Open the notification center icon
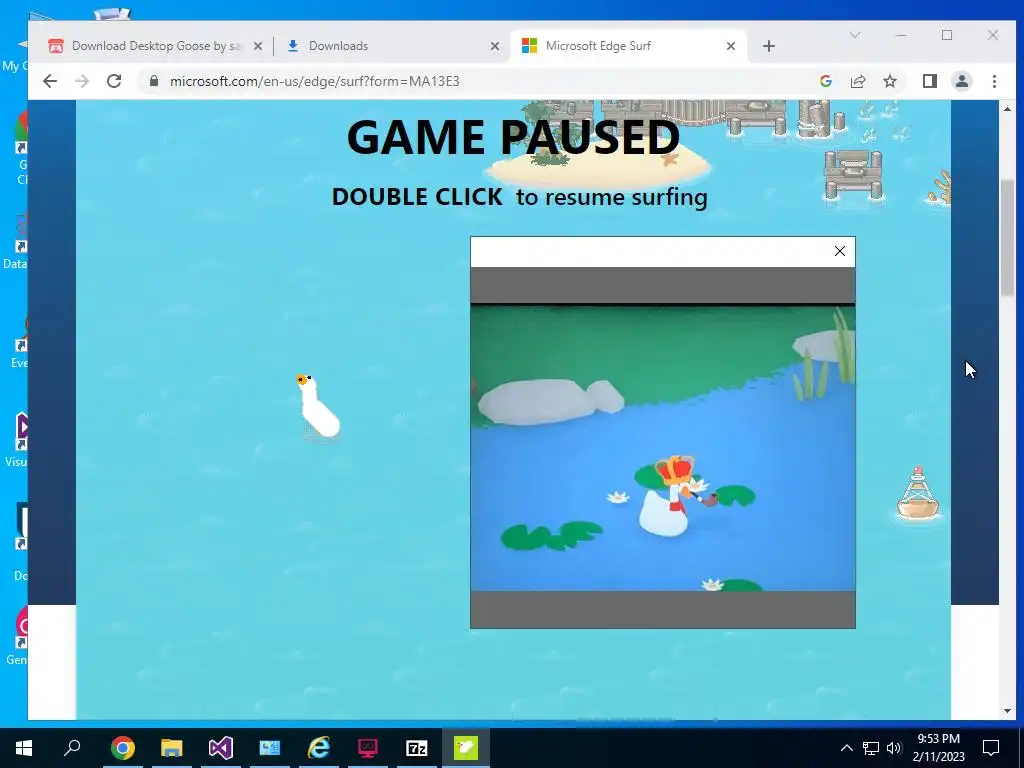Image resolution: width=1024 pixels, height=768 pixels. tap(991, 748)
